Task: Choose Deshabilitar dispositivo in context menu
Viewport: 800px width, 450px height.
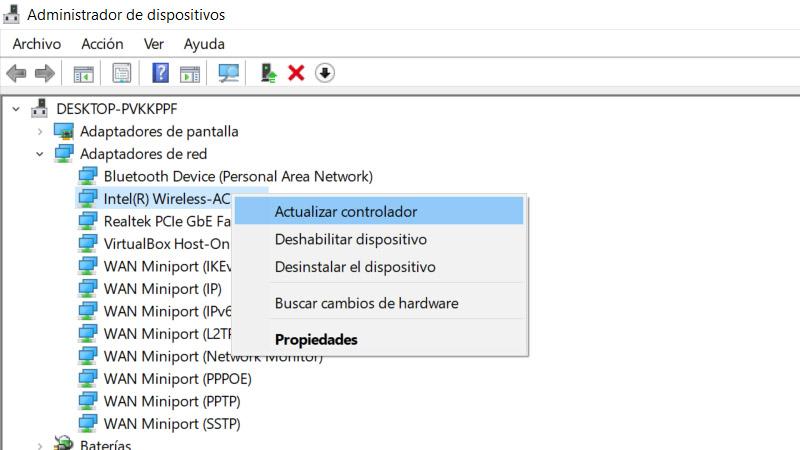Action: click(351, 240)
